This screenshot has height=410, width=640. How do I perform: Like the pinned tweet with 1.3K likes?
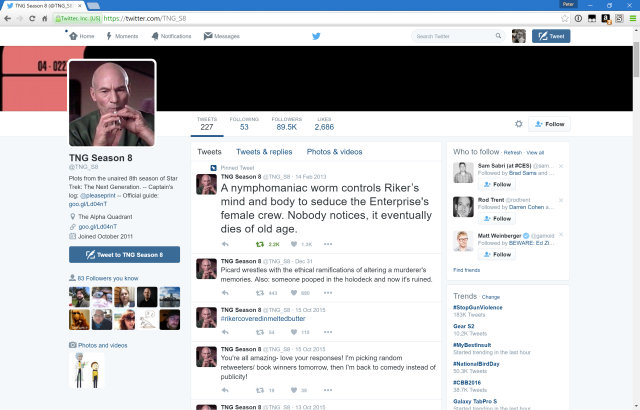pyautogui.click(x=301, y=244)
